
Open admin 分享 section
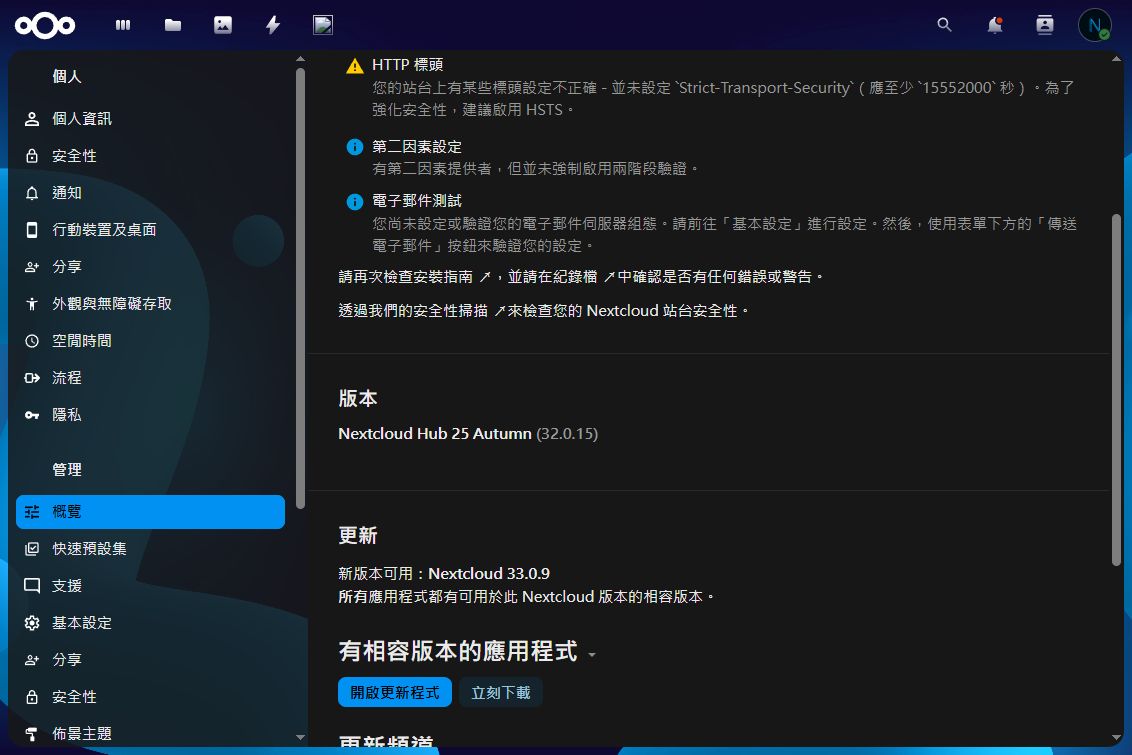point(150,660)
